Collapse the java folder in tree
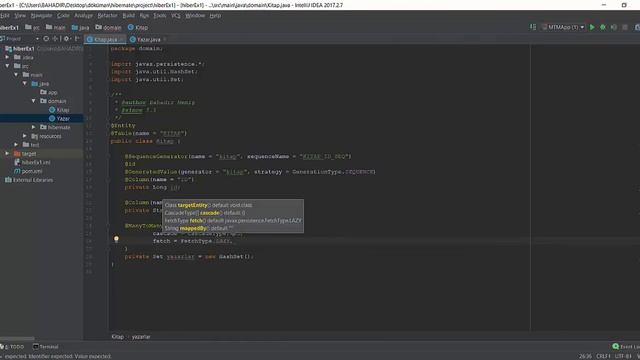The height and width of the screenshot is (360, 640). click(x=25, y=83)
